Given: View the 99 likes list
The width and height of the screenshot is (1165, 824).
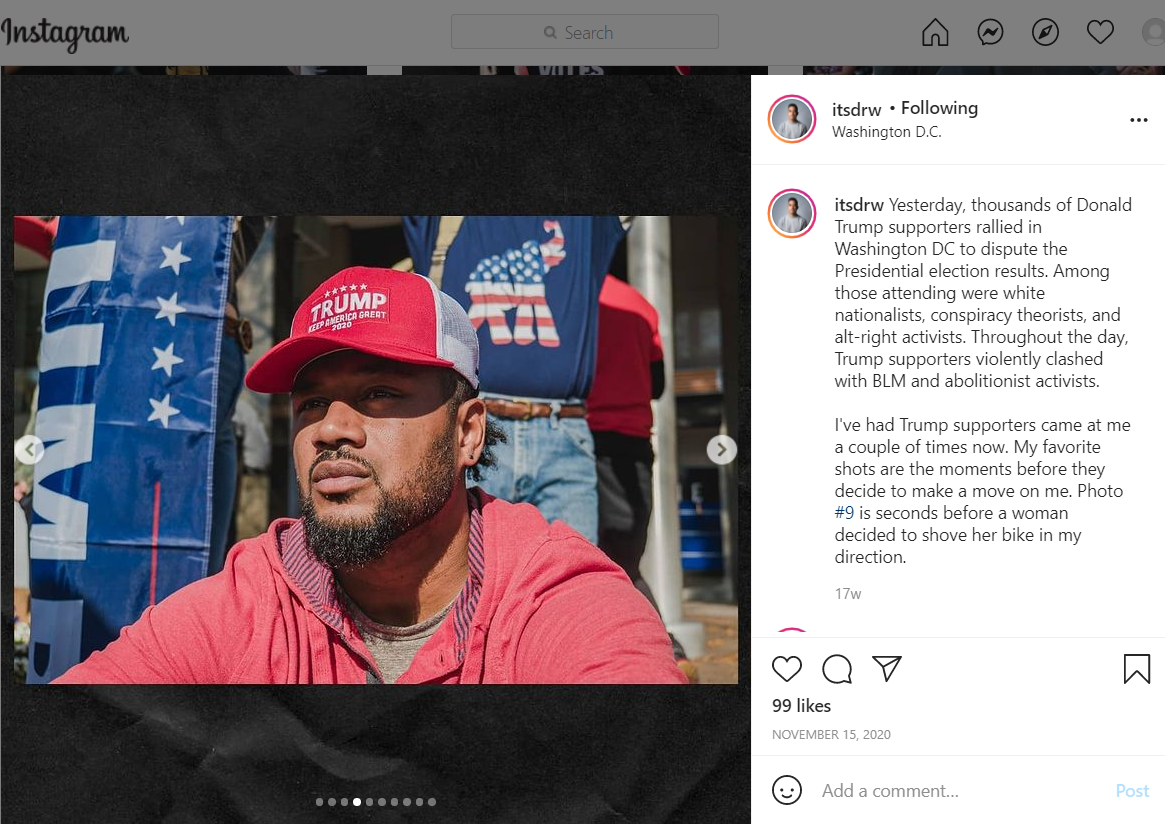Looking at the screenshot, I should 801,706.
